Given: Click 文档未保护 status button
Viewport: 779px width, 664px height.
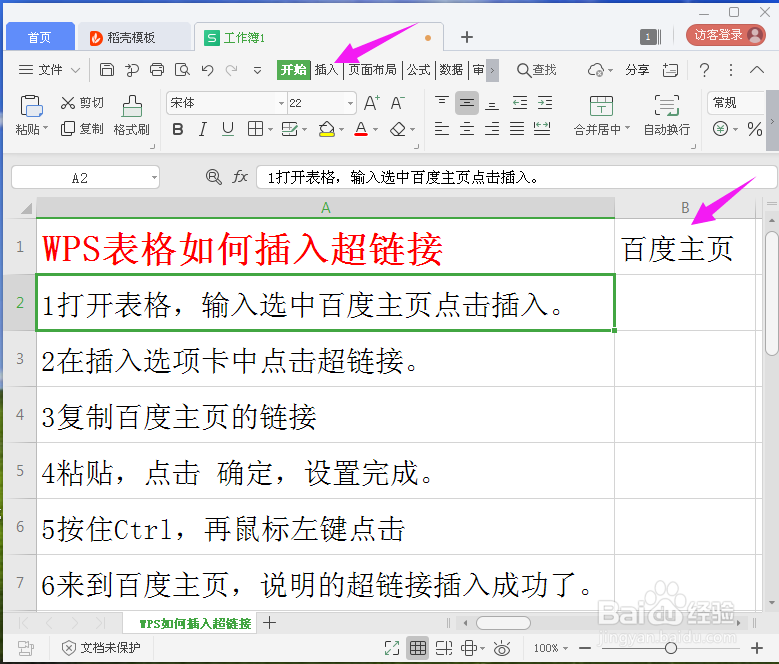Looking at the screenshot, I should pyautogui.click(x=101, y=648).
